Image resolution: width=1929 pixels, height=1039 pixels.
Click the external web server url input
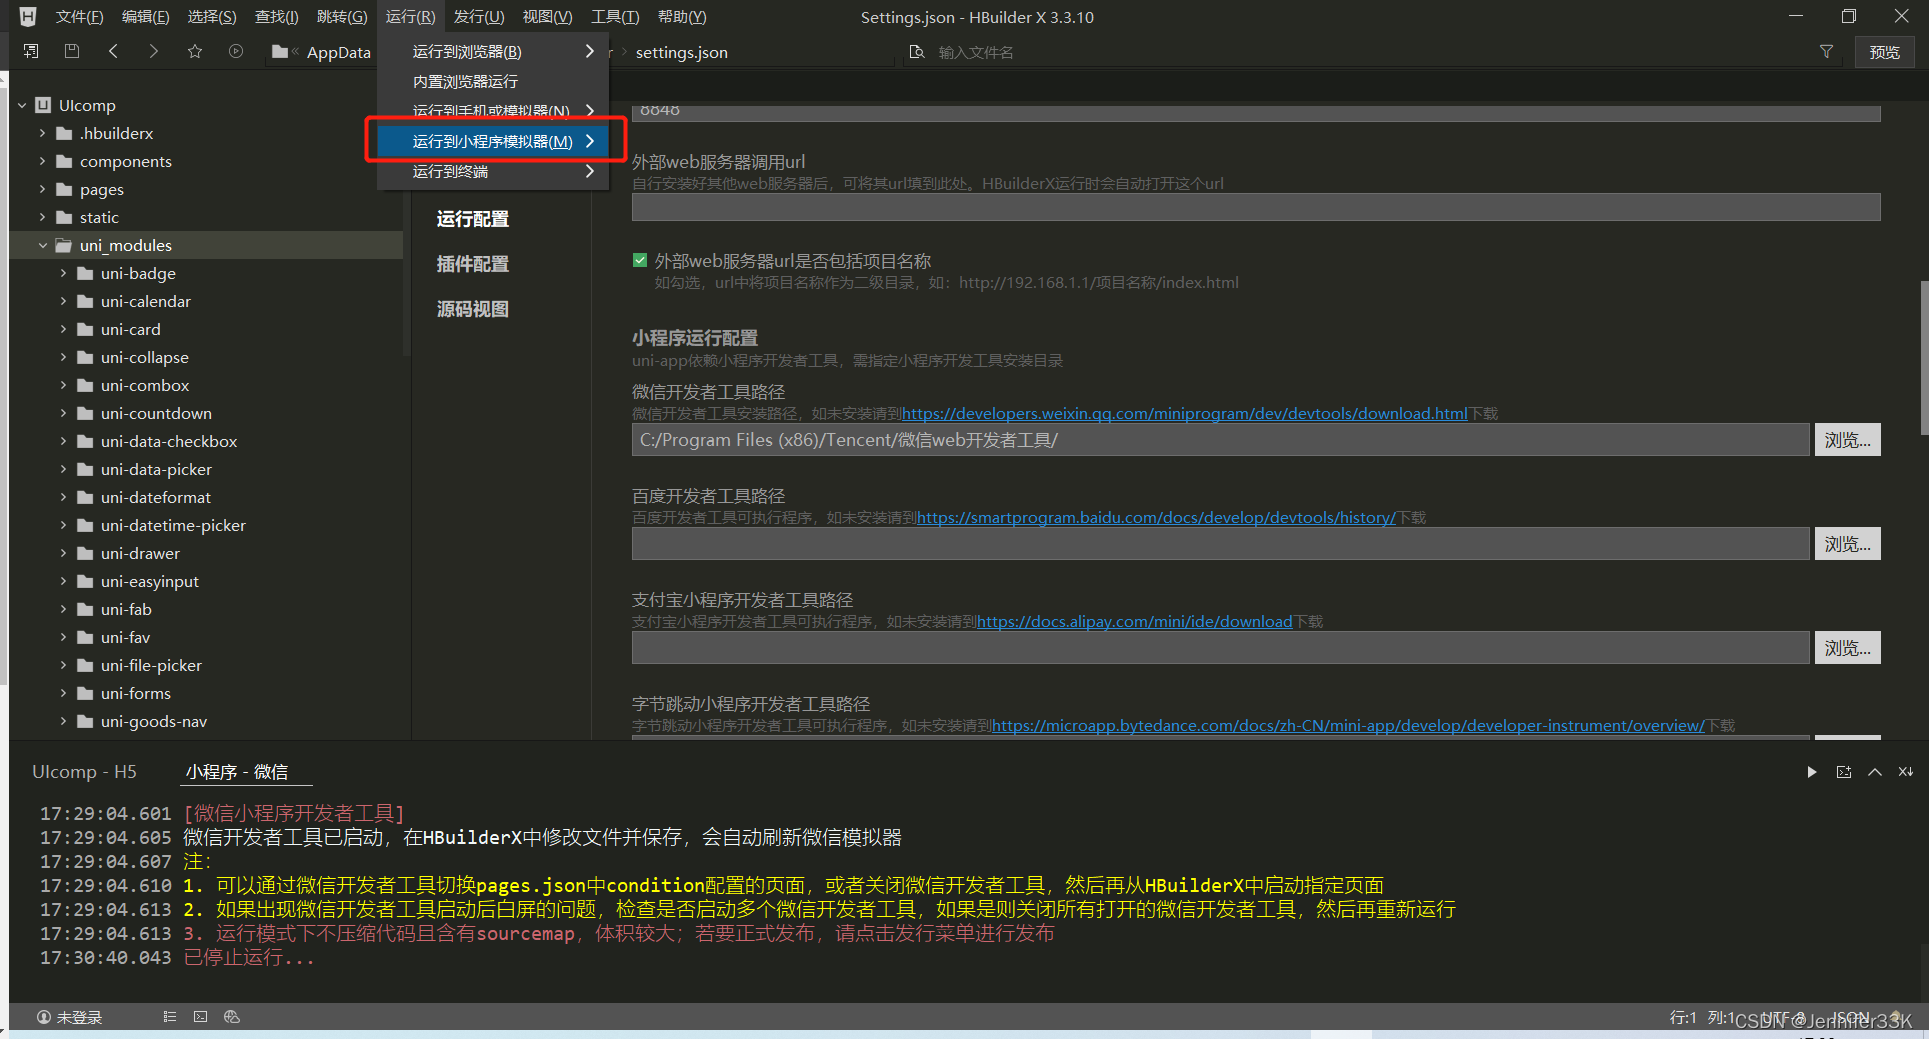(x=1256, y=208)
